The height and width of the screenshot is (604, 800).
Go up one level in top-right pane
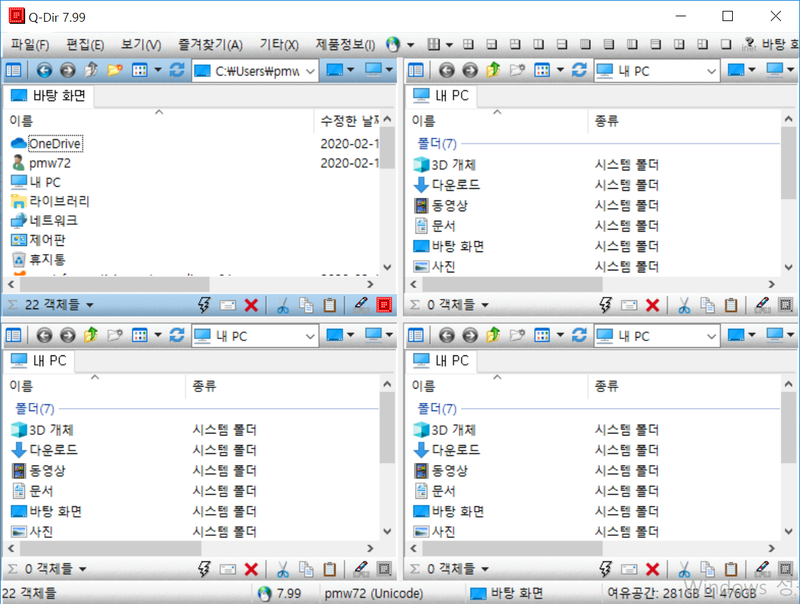[493, 70]
